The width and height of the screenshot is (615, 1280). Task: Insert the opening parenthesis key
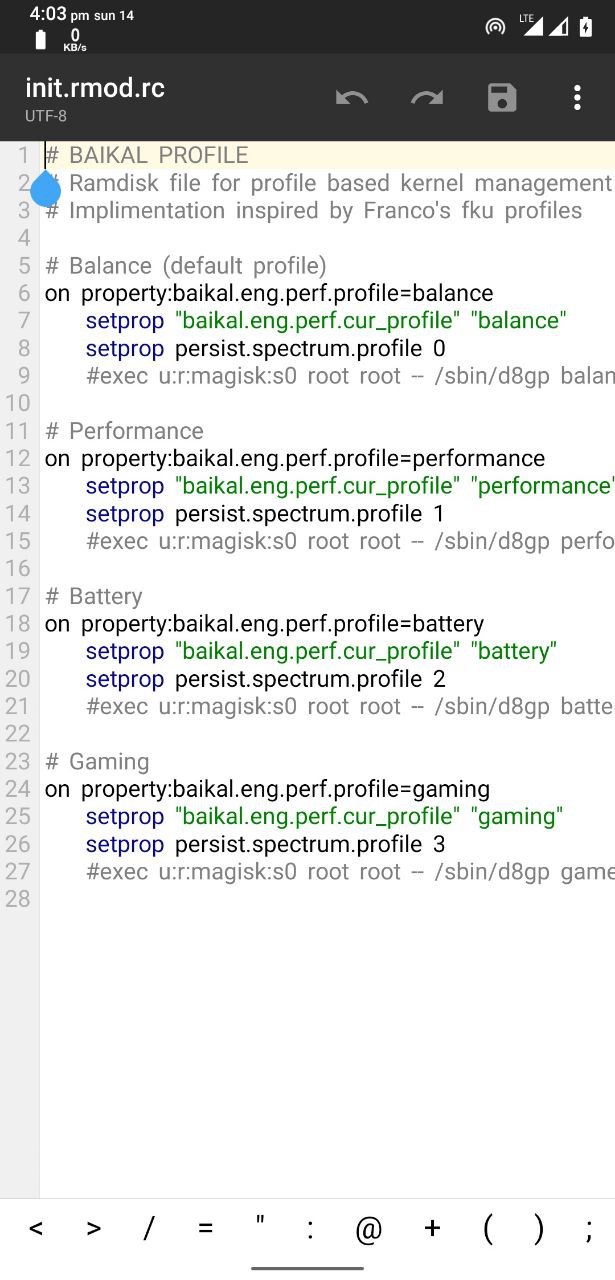pyautogui.click(x=488, y=1229)
